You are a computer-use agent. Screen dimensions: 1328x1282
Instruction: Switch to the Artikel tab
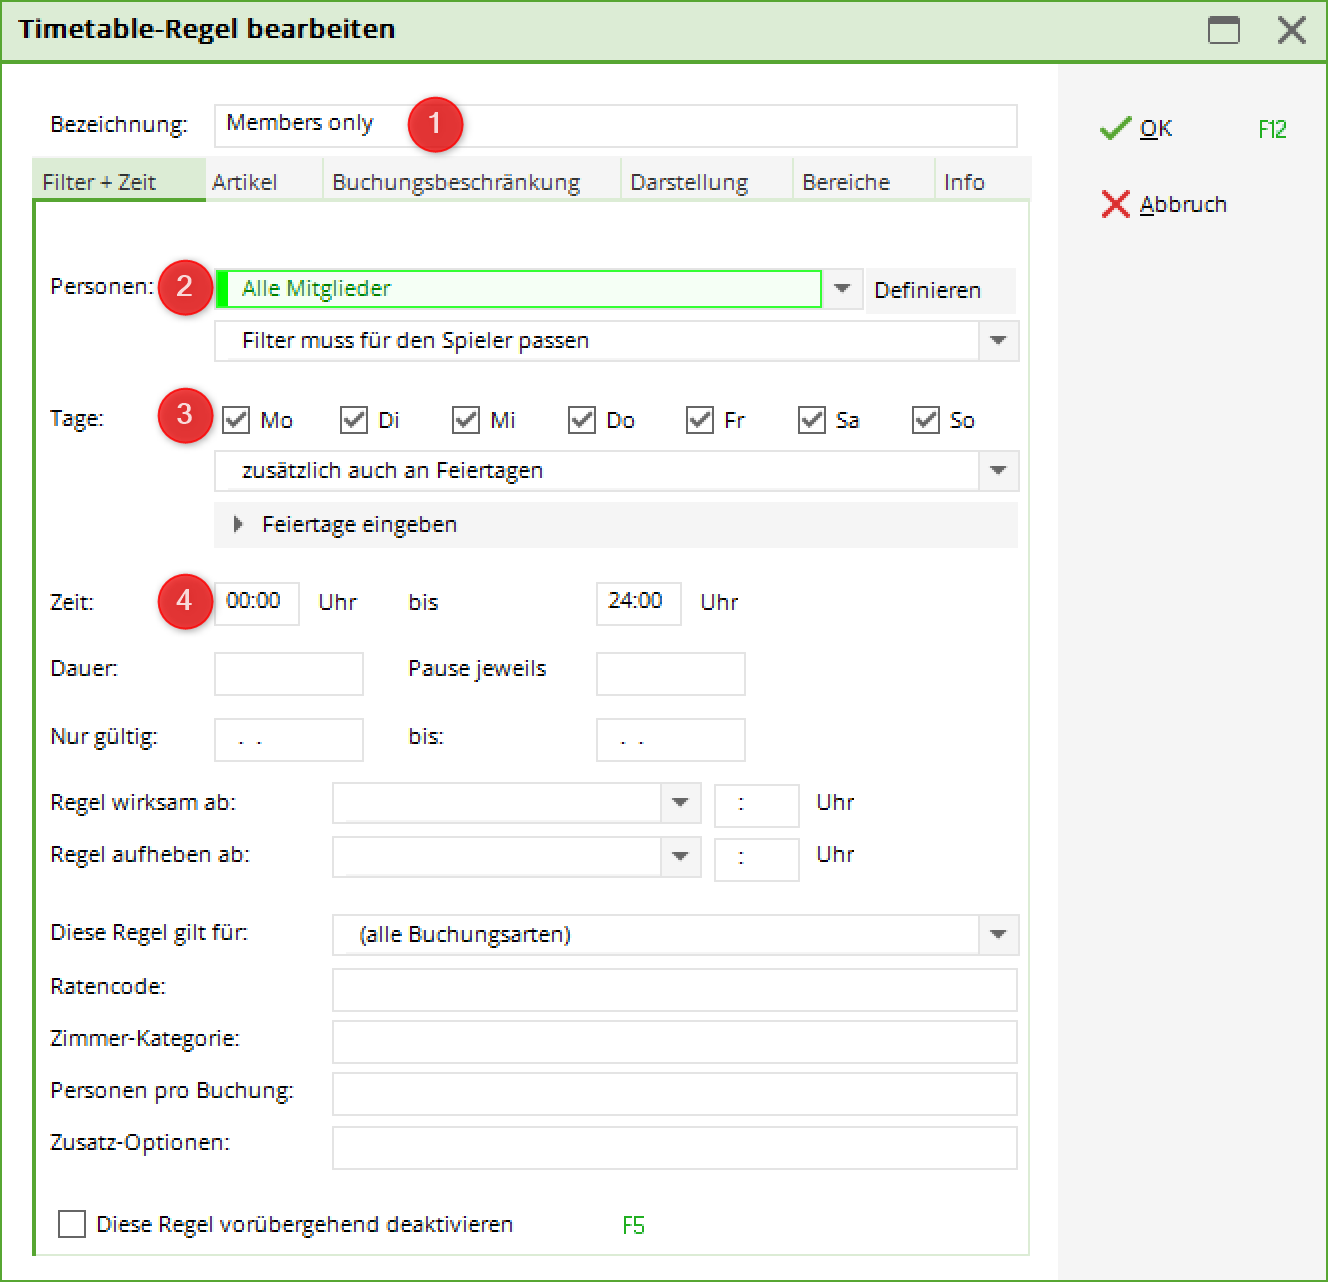pyautogui.click(x=245, y=182)
